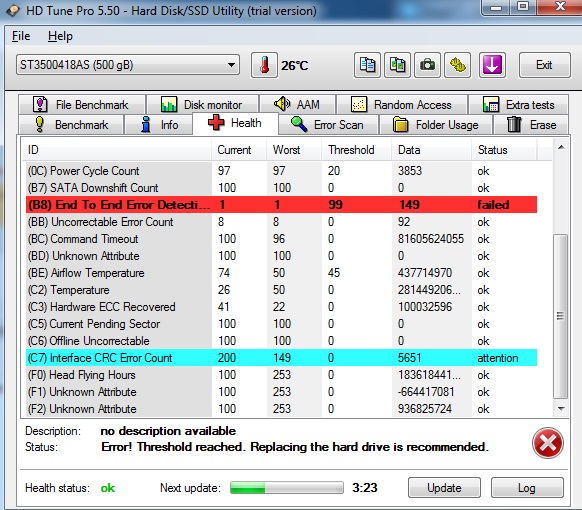Click the camera save screenshot icon

point(427,65)
